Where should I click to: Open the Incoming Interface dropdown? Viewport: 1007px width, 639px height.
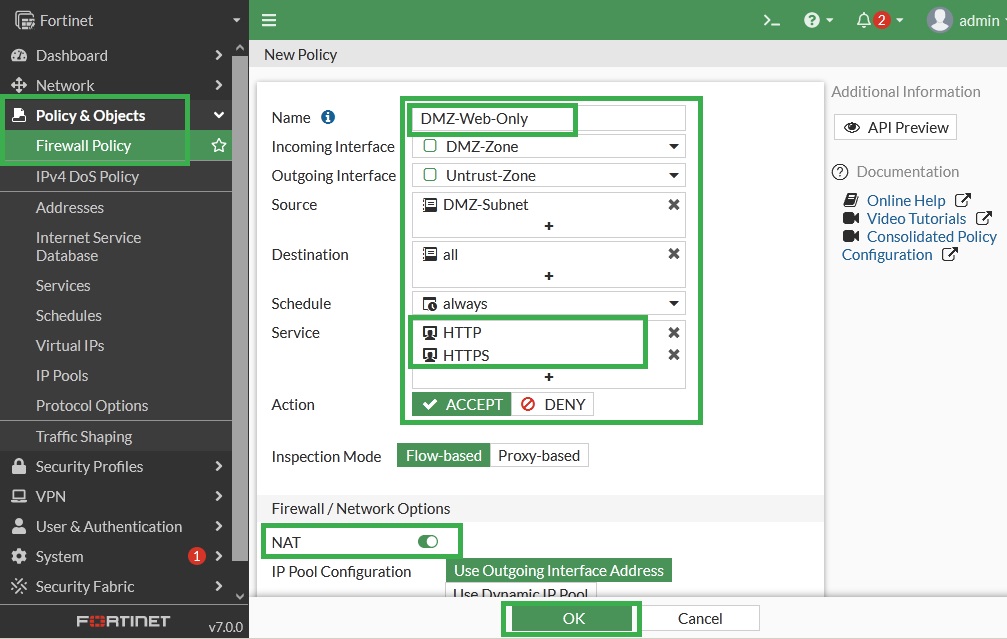coord(548,146)
